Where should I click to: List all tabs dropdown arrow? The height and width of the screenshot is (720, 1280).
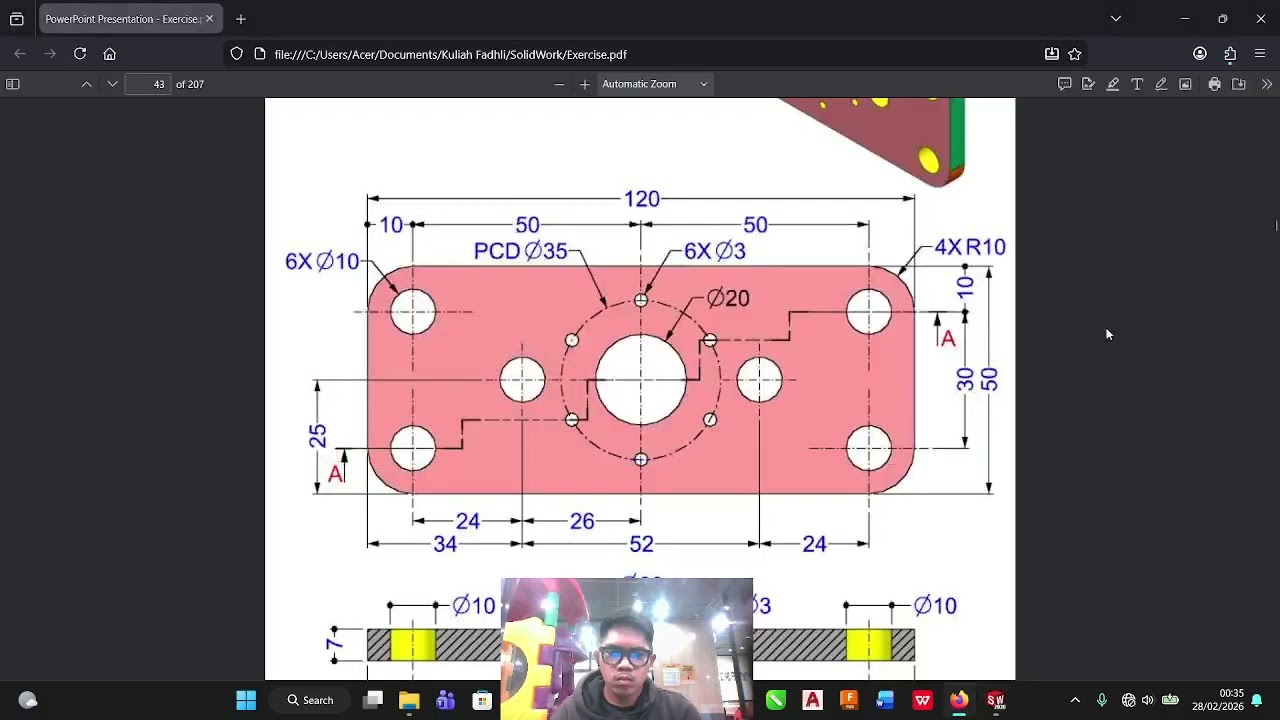pos(1116,19)
